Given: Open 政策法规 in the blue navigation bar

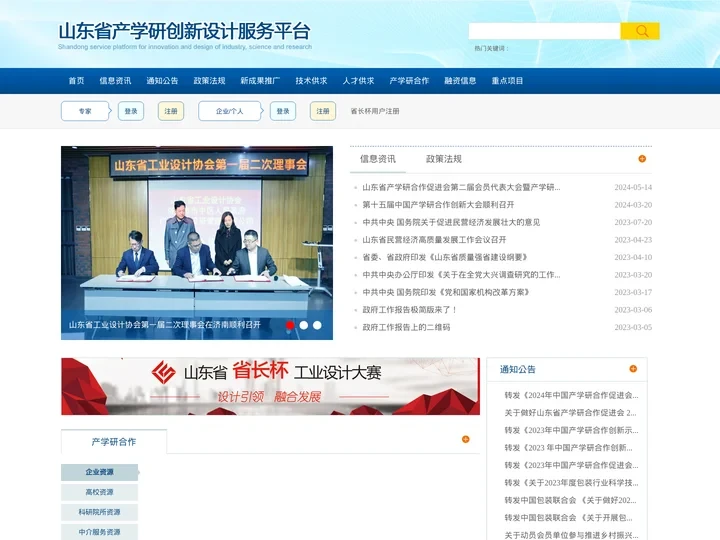Looking at the screenshot, I should (209, 81).
